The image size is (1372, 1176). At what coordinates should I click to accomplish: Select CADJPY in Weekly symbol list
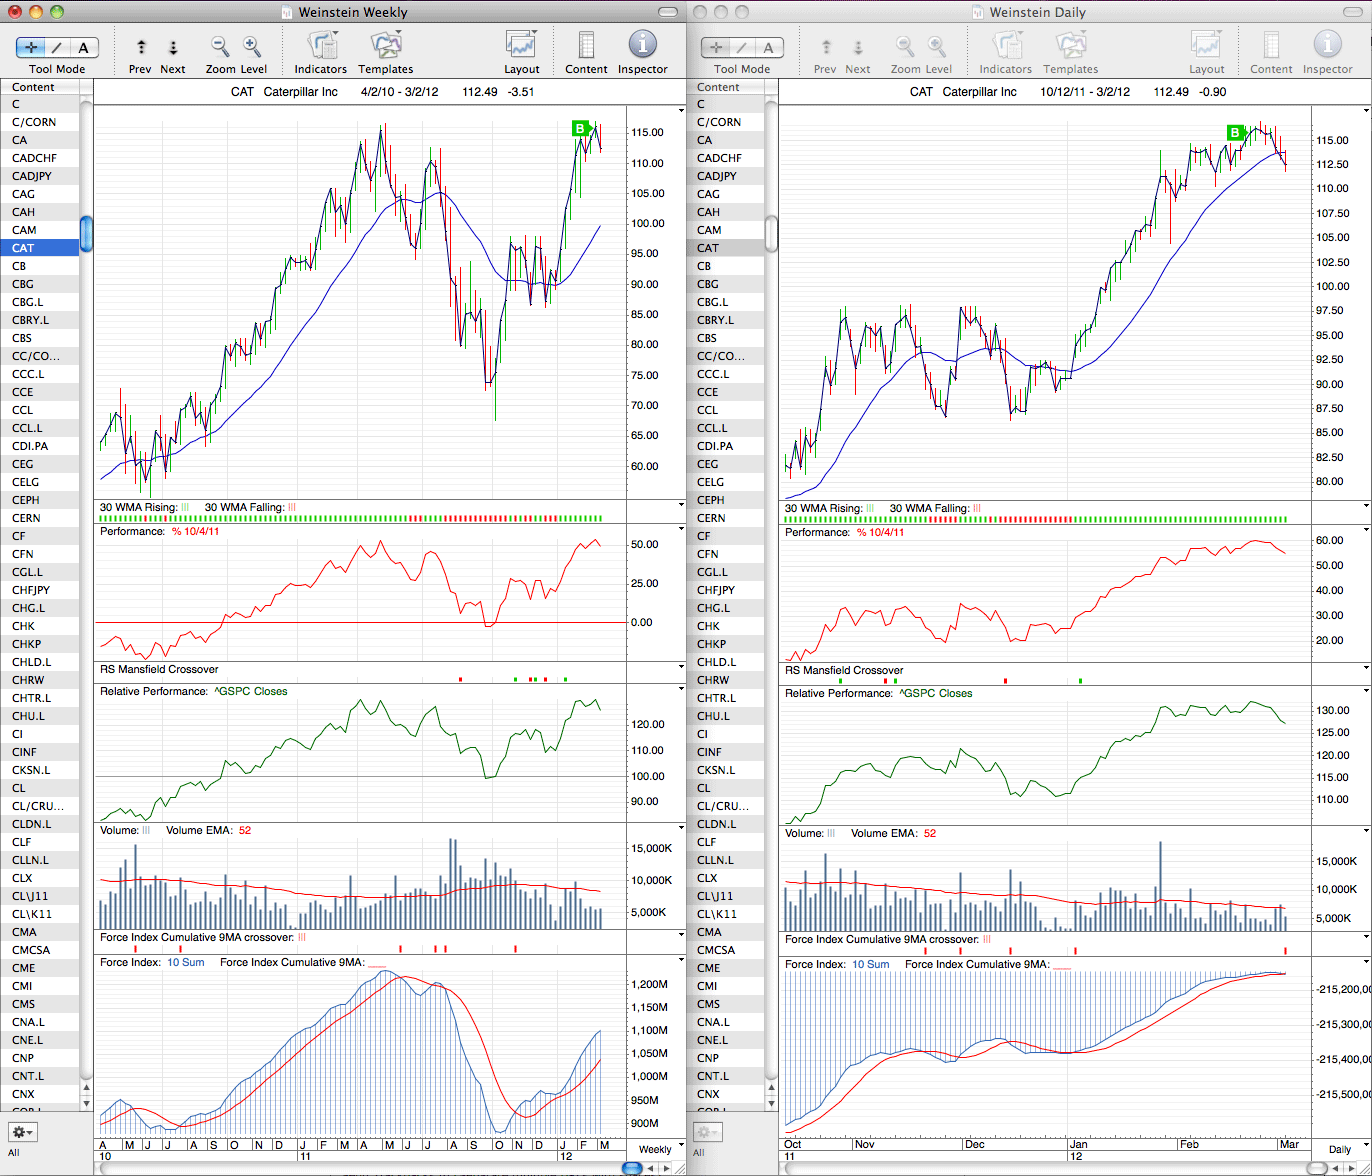pyautogui.click(x=40, y=176)
